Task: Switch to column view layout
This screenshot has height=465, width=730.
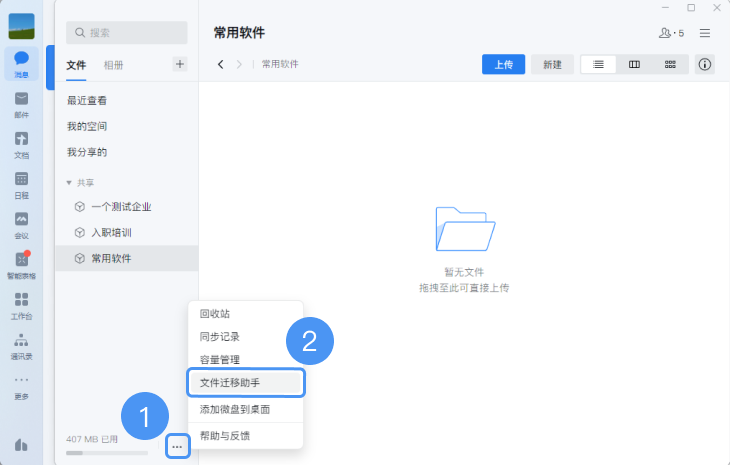Action: [634, 64]
